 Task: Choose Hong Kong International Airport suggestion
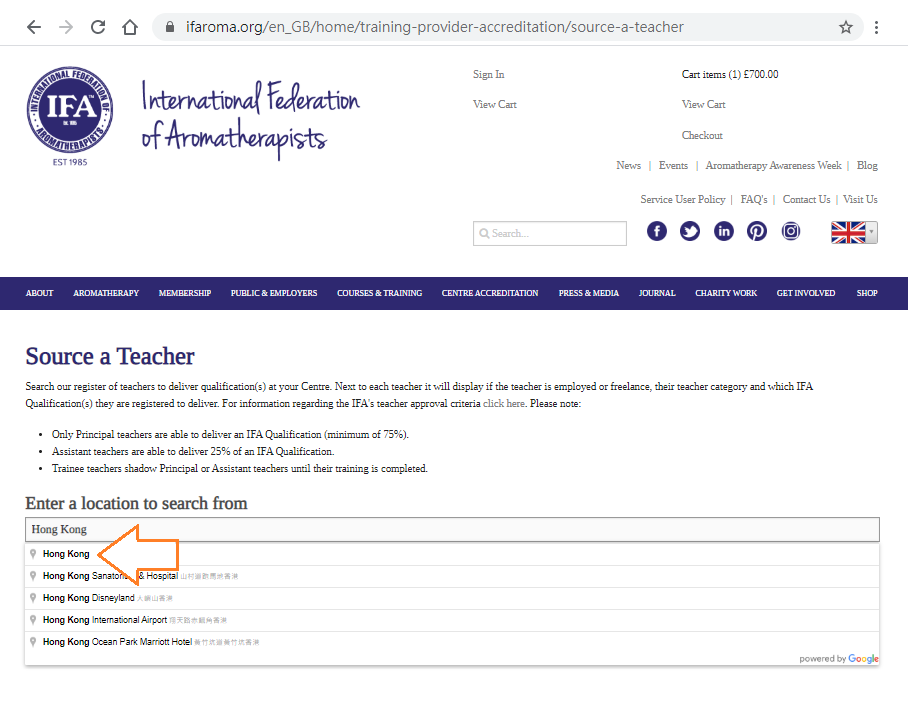(105, 620)
